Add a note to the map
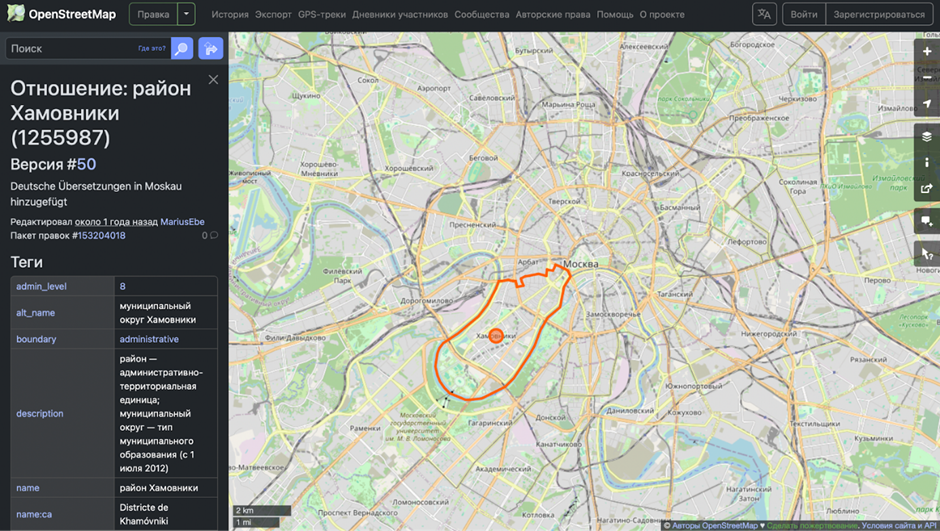The height and width of the screenshot is (531, 940). (x=927, y=221)
